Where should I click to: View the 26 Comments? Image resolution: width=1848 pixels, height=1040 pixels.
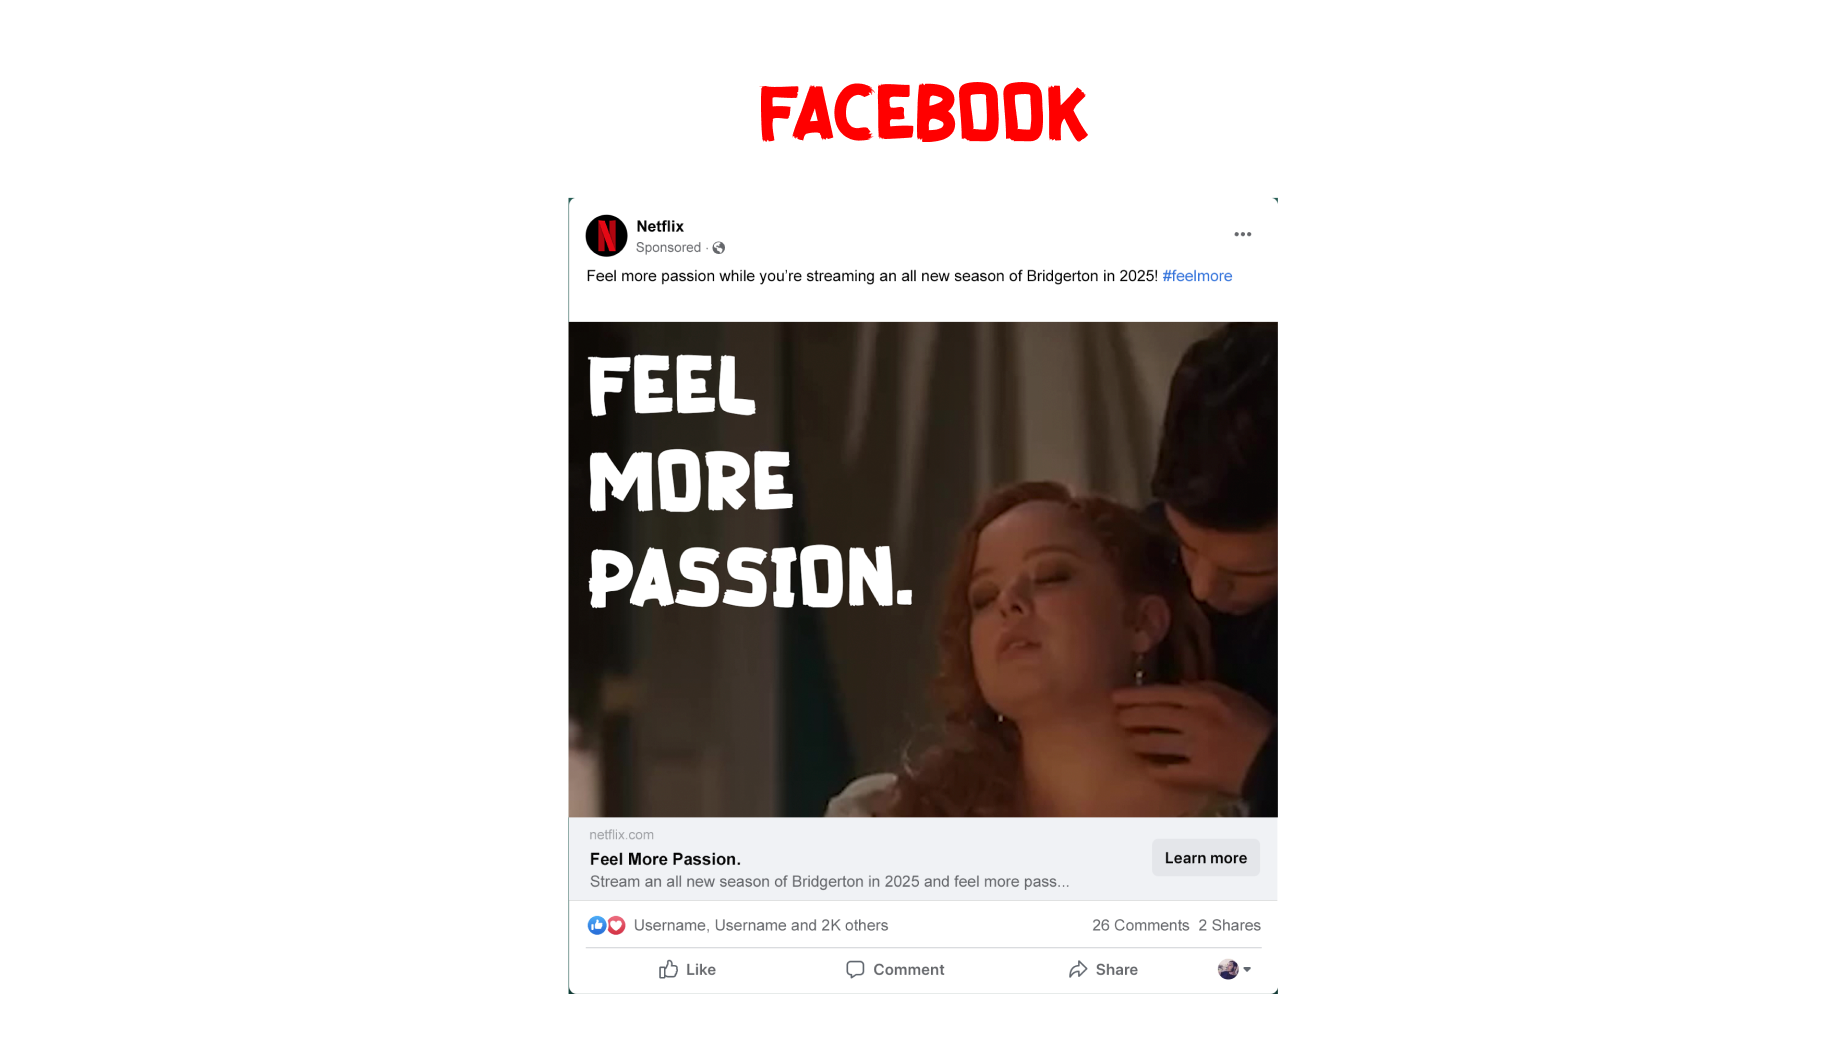(x=1140, y=925)
